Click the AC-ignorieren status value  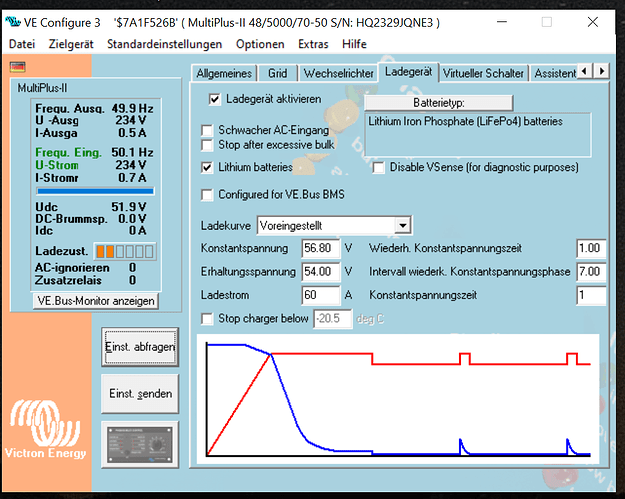[x=132, y=268]
